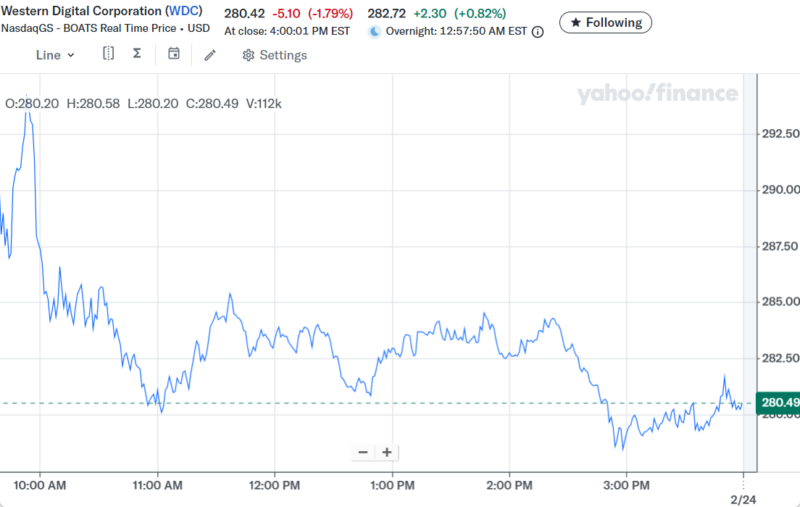800x507 pixels.
Task: Select the pencil draw tool
Action: pyautogui.click(x=210, y=55)
